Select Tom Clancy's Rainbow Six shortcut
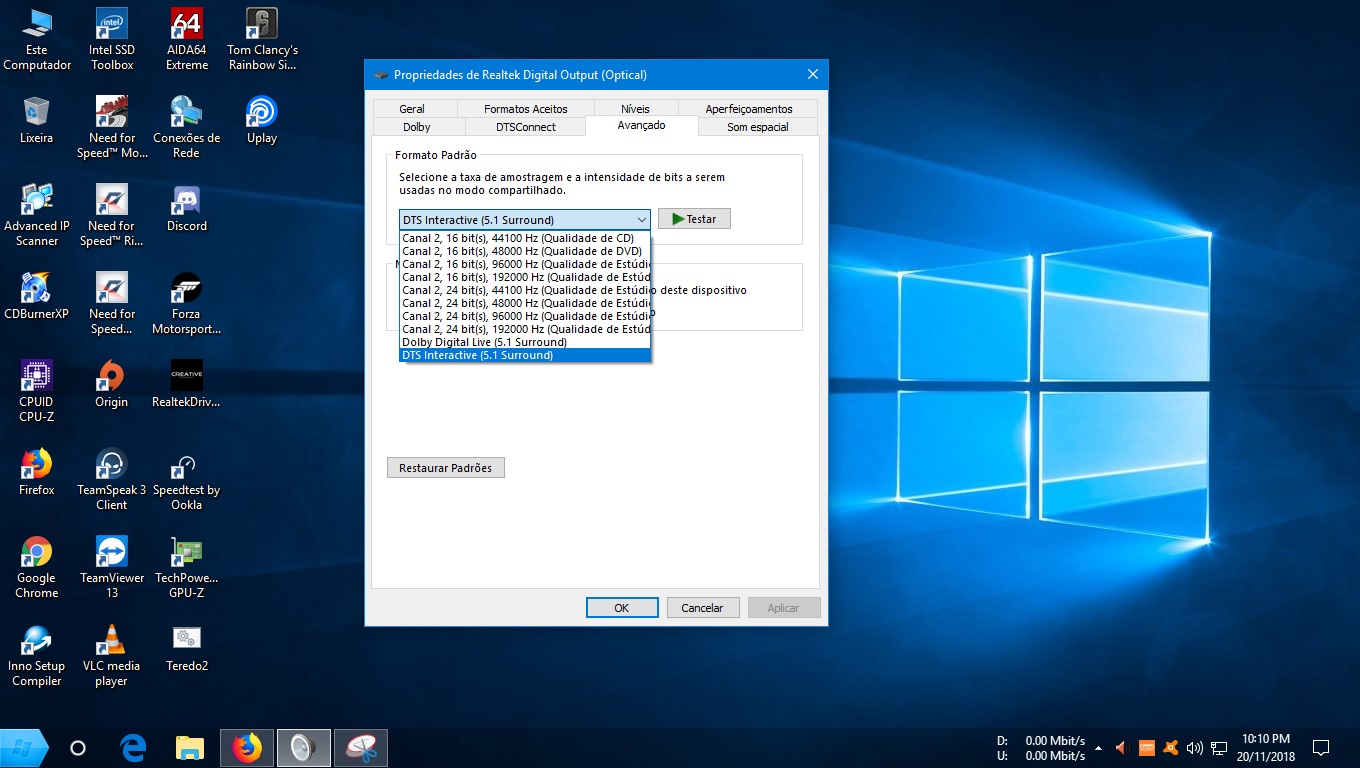This screenshot has width=1360, height=768. (x=262, y=40)
